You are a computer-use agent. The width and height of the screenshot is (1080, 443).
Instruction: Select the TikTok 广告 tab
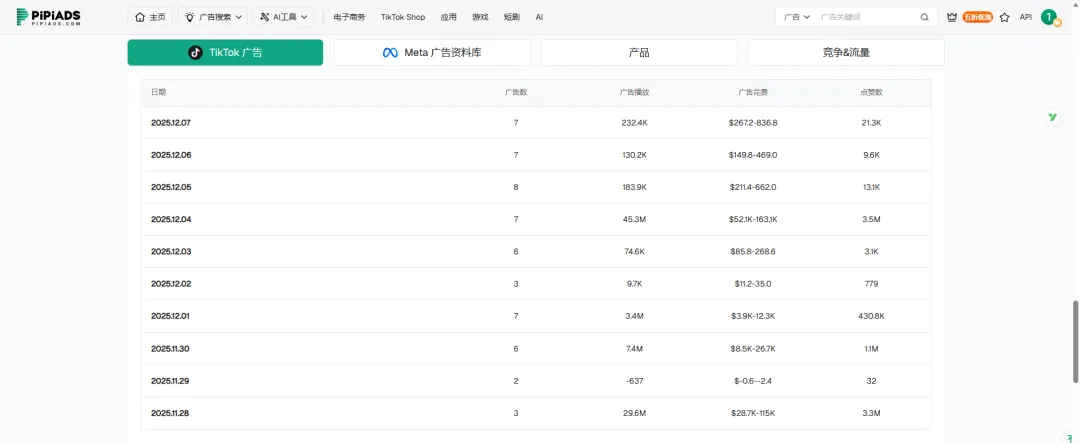225,53
